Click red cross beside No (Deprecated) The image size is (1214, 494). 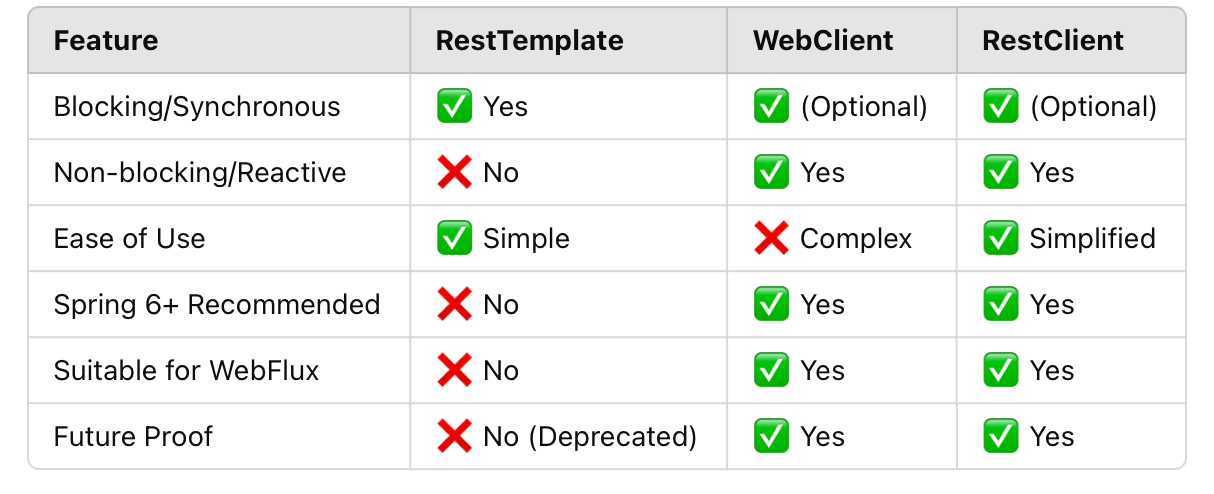pyautogui.click(x=454, y=437)
